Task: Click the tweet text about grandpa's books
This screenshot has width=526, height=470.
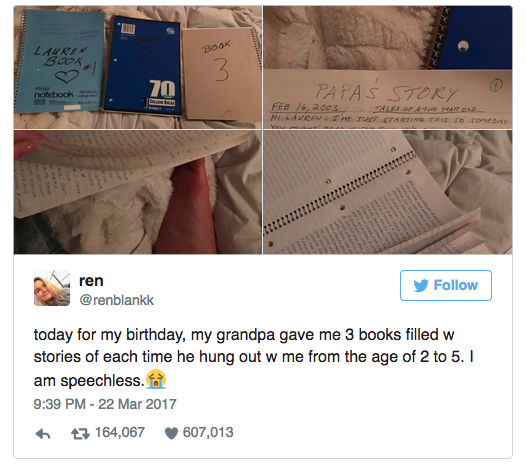Action: click(x=254, y=358)
